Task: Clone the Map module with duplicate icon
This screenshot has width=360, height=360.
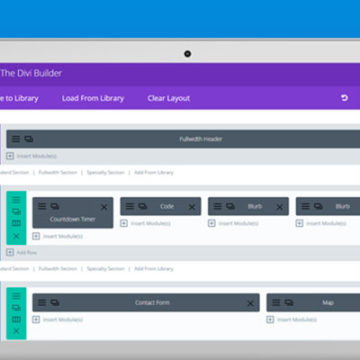Action: pos(289,302)
